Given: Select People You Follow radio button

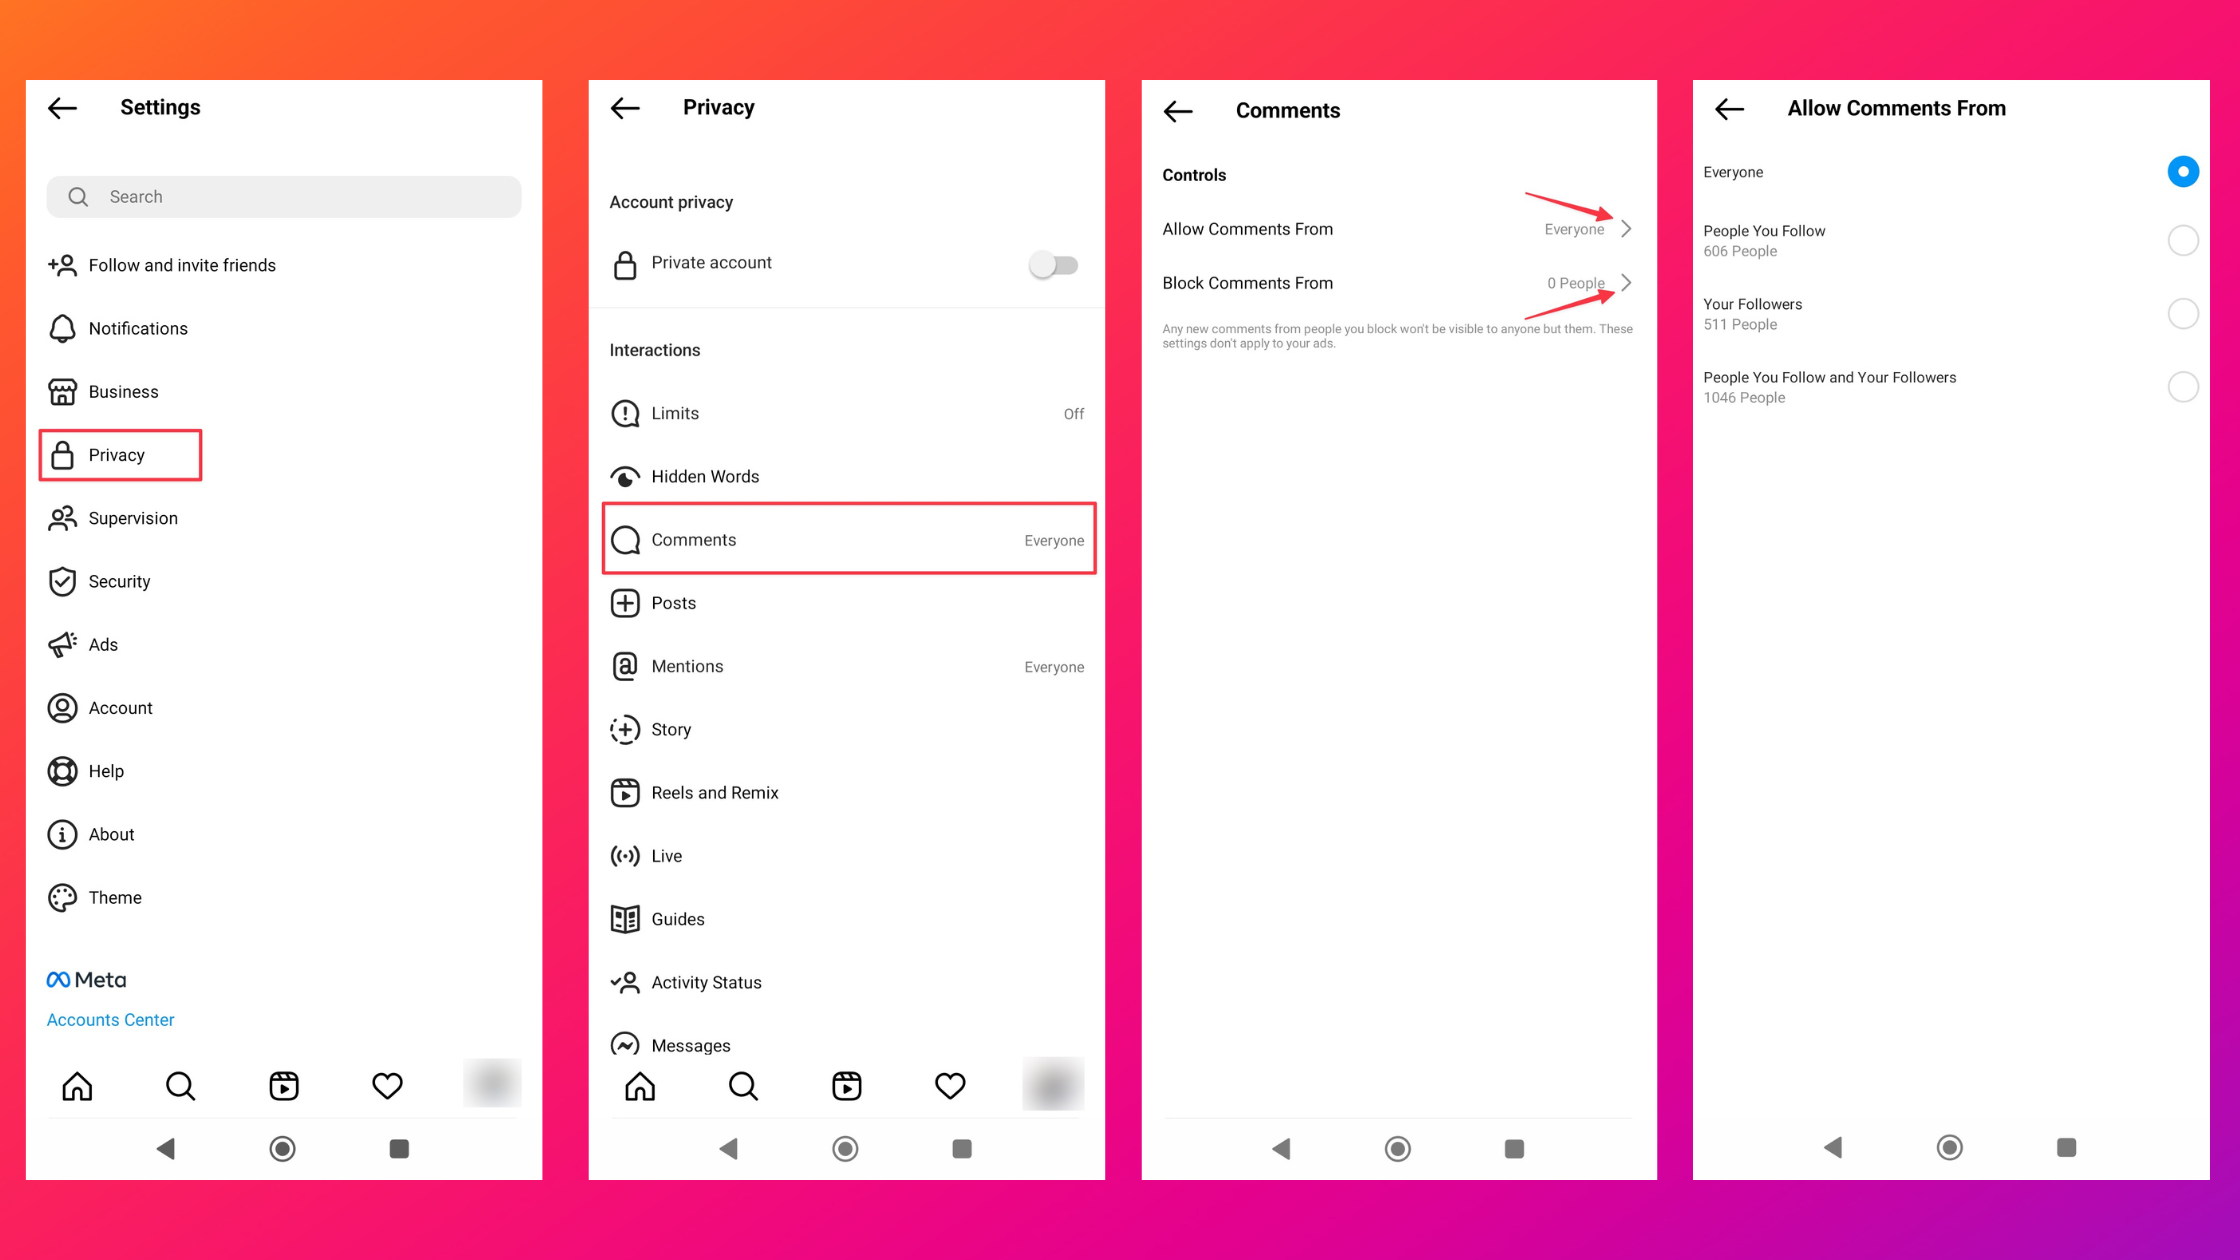Looking at the screenshot, I should (2185, 240).
